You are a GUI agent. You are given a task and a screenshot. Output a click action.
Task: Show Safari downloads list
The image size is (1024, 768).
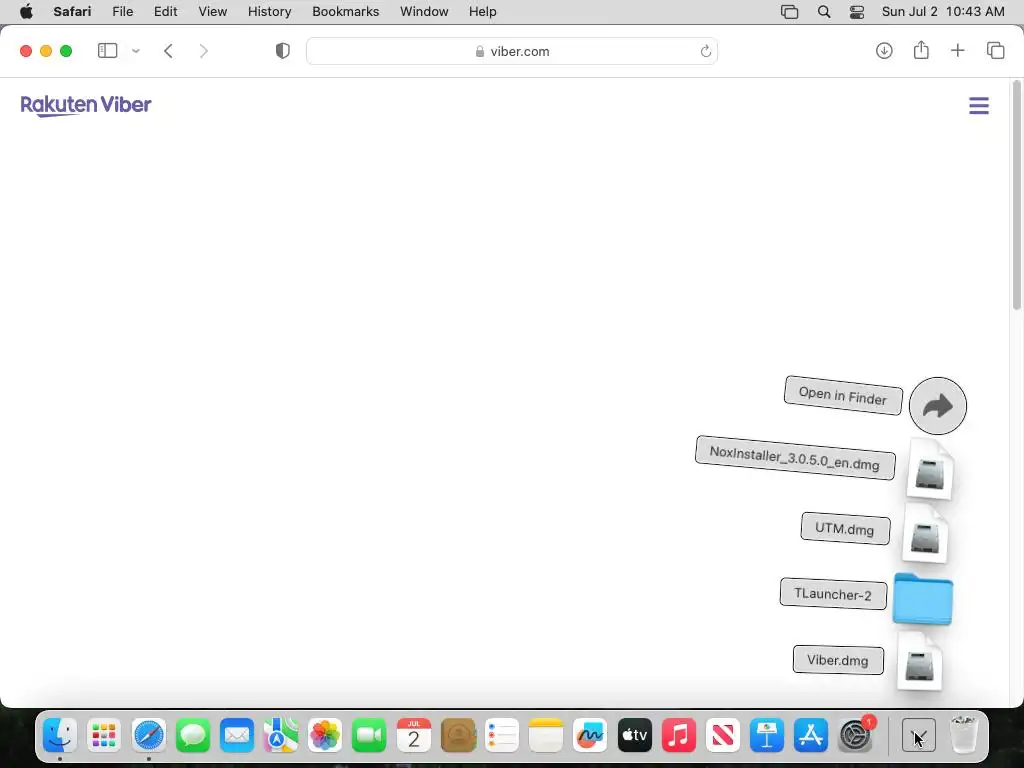pos(884,50)
